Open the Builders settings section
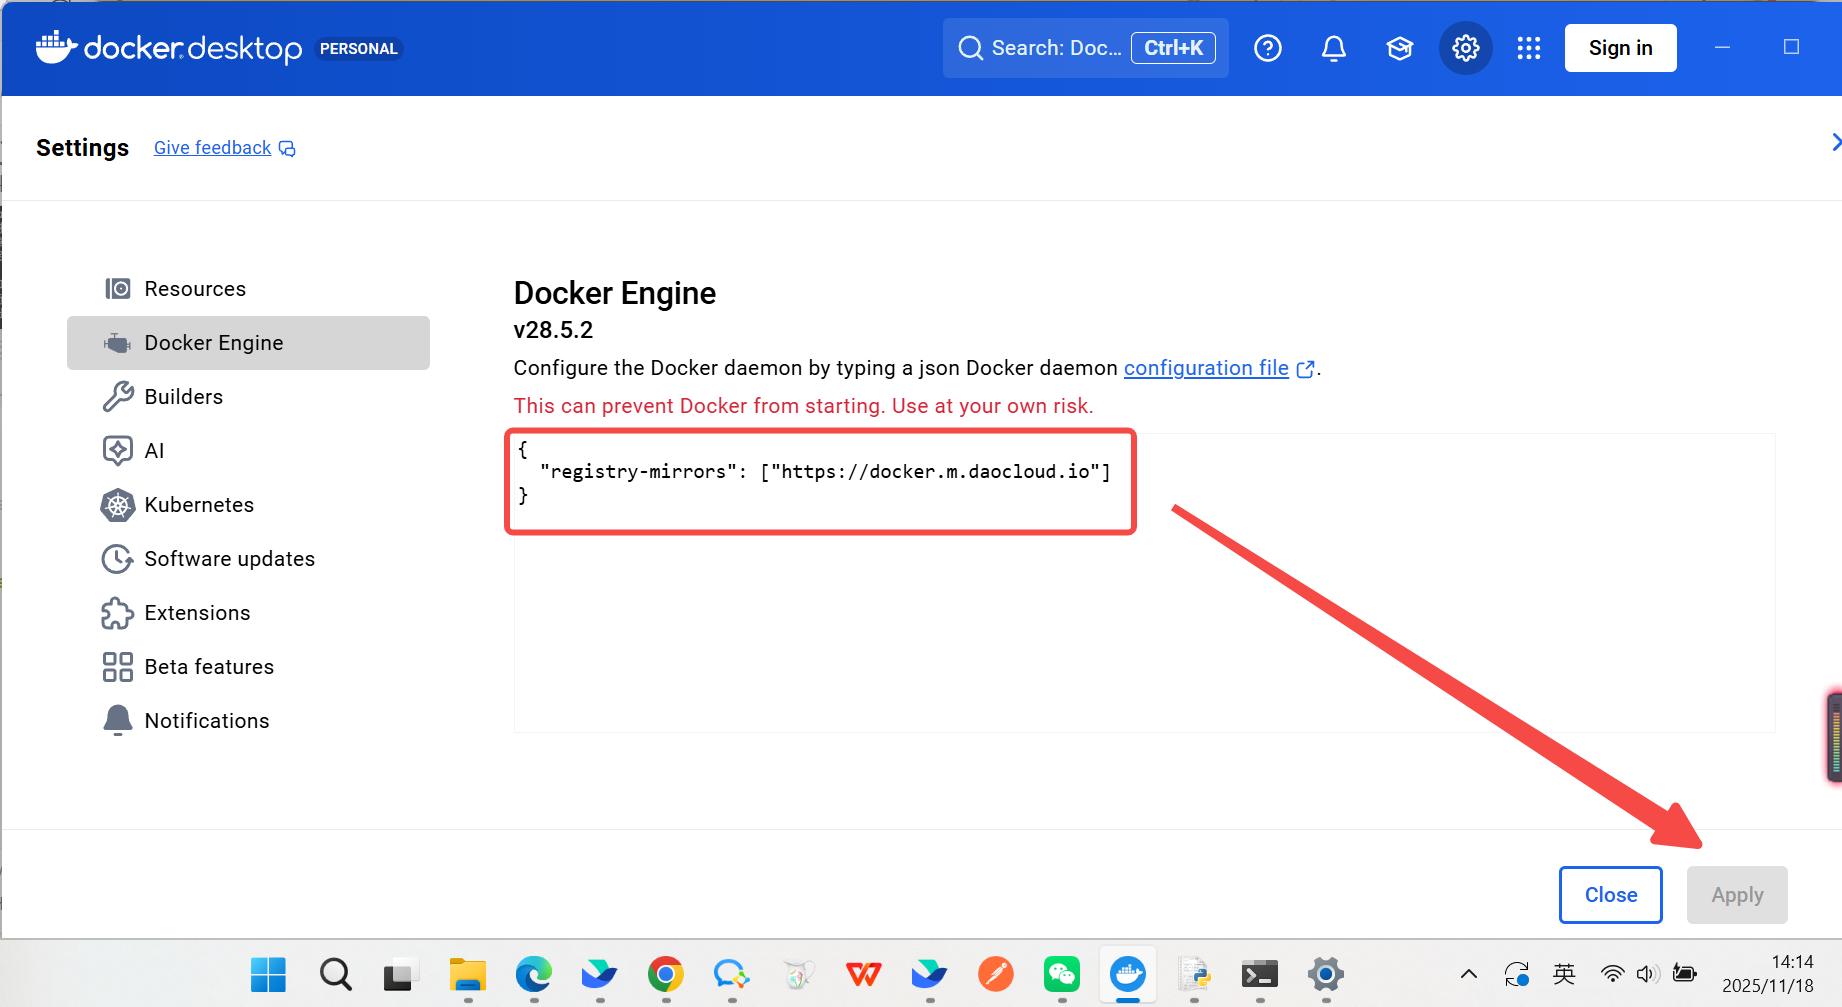Screen dimensions: 1842x1007 click(x=248, y=397)
